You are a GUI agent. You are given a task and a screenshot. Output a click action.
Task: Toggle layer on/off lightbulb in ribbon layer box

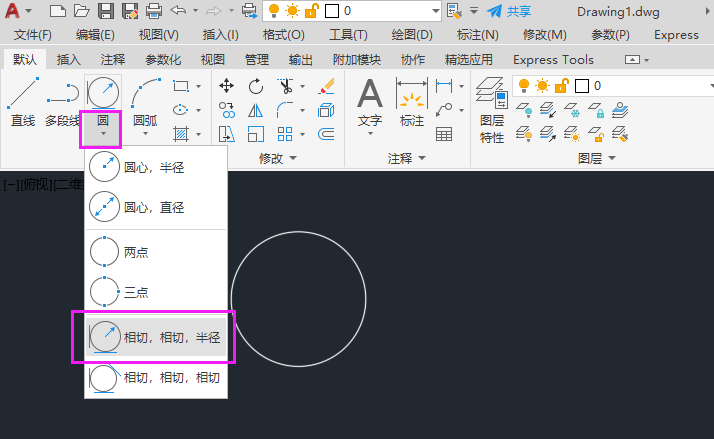(x=524, y=86)
